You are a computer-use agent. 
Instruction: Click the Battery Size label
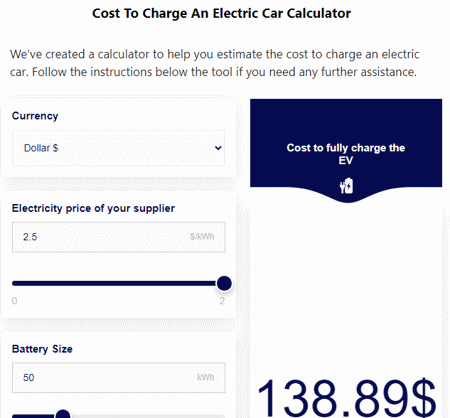tap(42, 349)
